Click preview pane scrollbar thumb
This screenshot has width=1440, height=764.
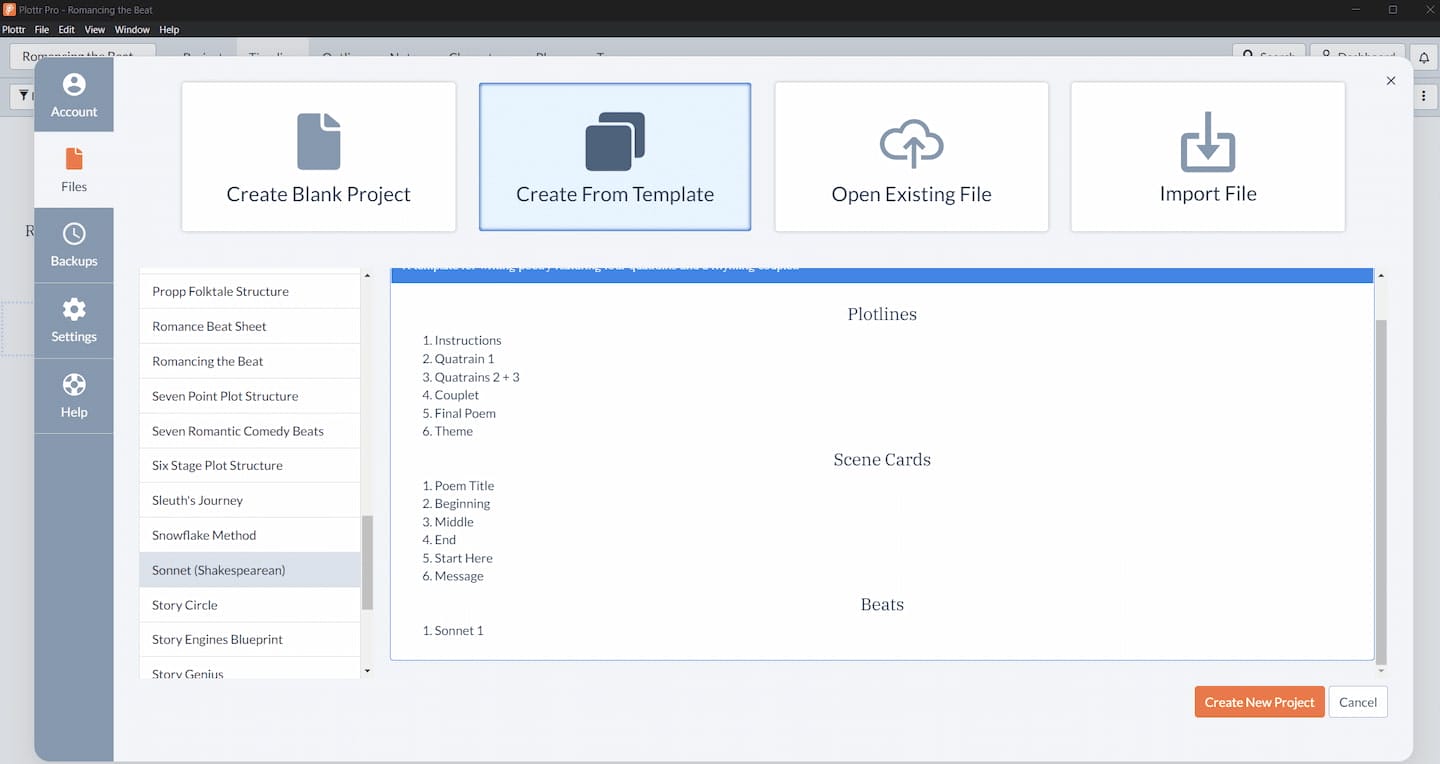pos(1382,492)
